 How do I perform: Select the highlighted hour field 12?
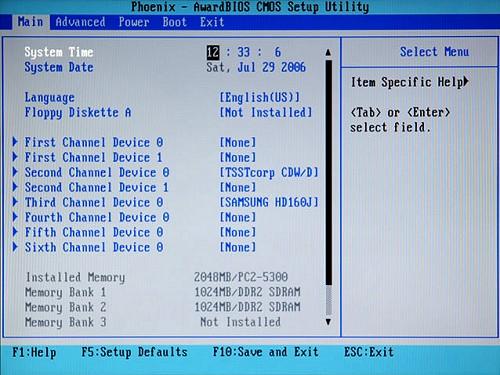pyautogui.click(x=213, y=52)
